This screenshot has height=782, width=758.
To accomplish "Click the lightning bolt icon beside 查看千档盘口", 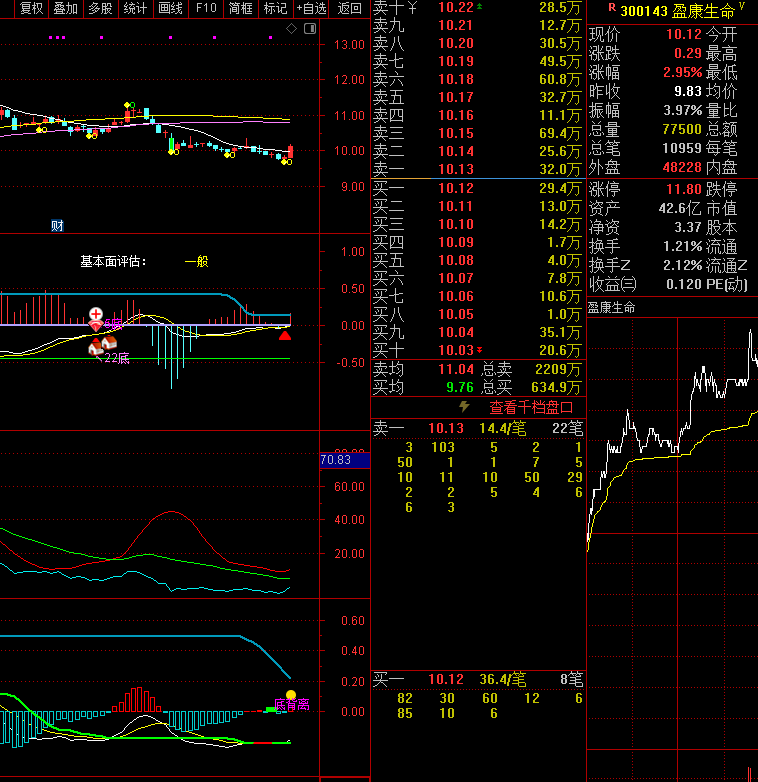I will click(464, 407).
